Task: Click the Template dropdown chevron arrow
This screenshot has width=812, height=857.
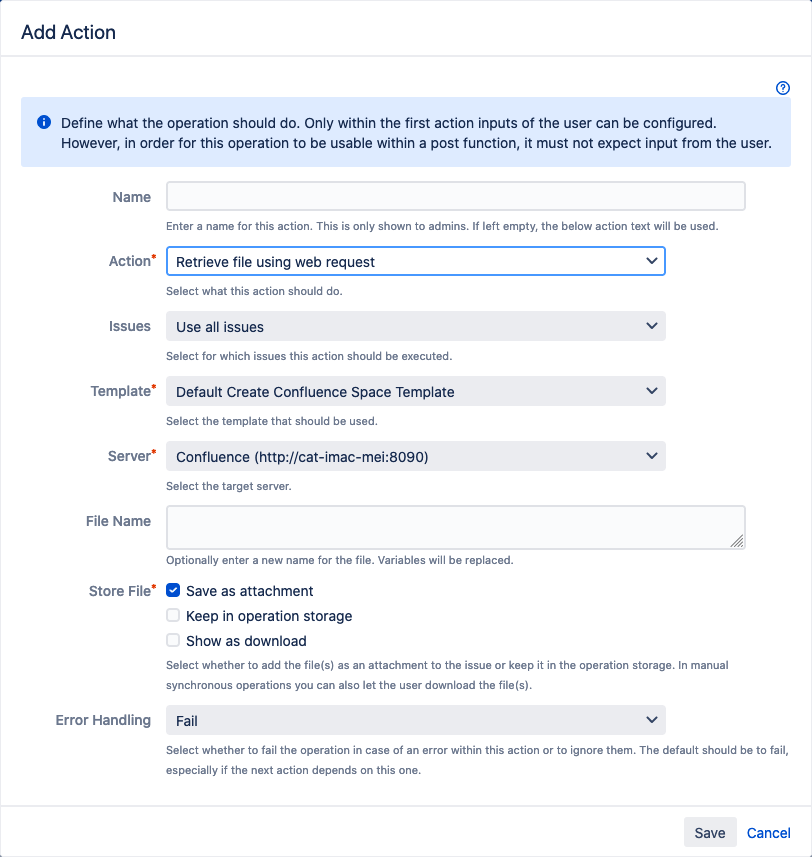Action: (652, 392)
